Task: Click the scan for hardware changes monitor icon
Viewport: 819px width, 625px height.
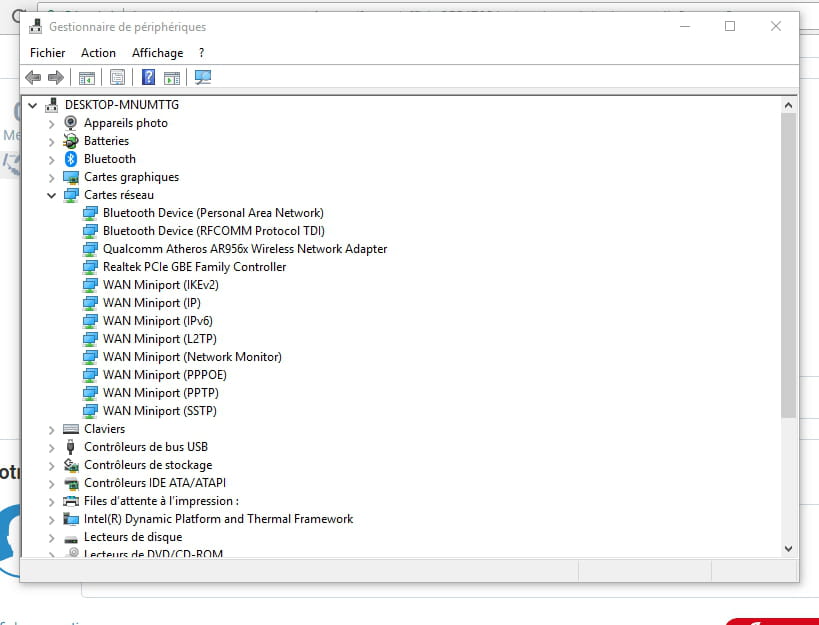Action: pyautogui.click(x=203, y=78)
